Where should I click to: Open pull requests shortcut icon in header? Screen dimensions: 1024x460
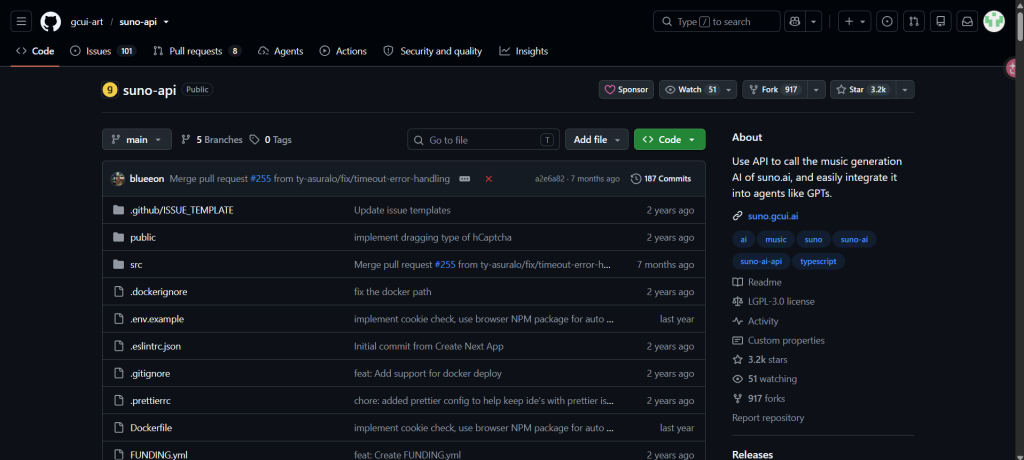[x=914, y=22]
